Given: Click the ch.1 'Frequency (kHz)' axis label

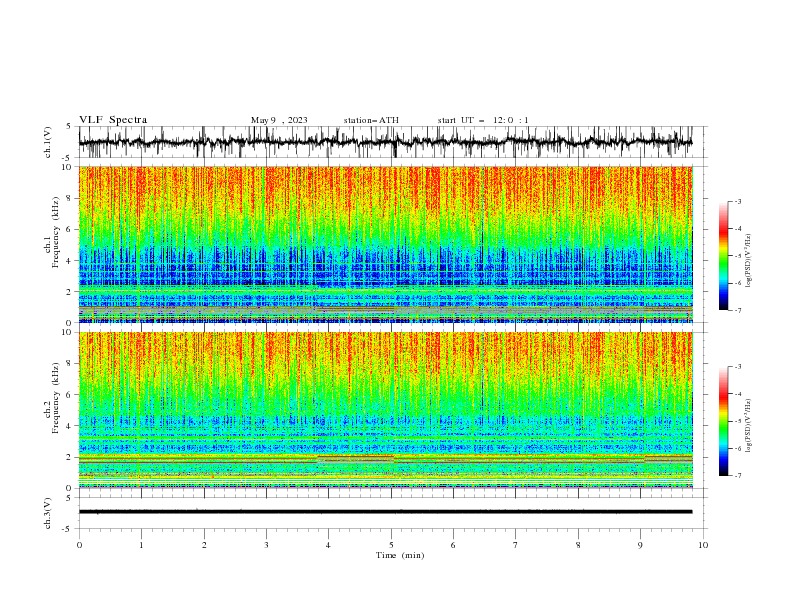Looking at the screenshot, I should 56,232.
